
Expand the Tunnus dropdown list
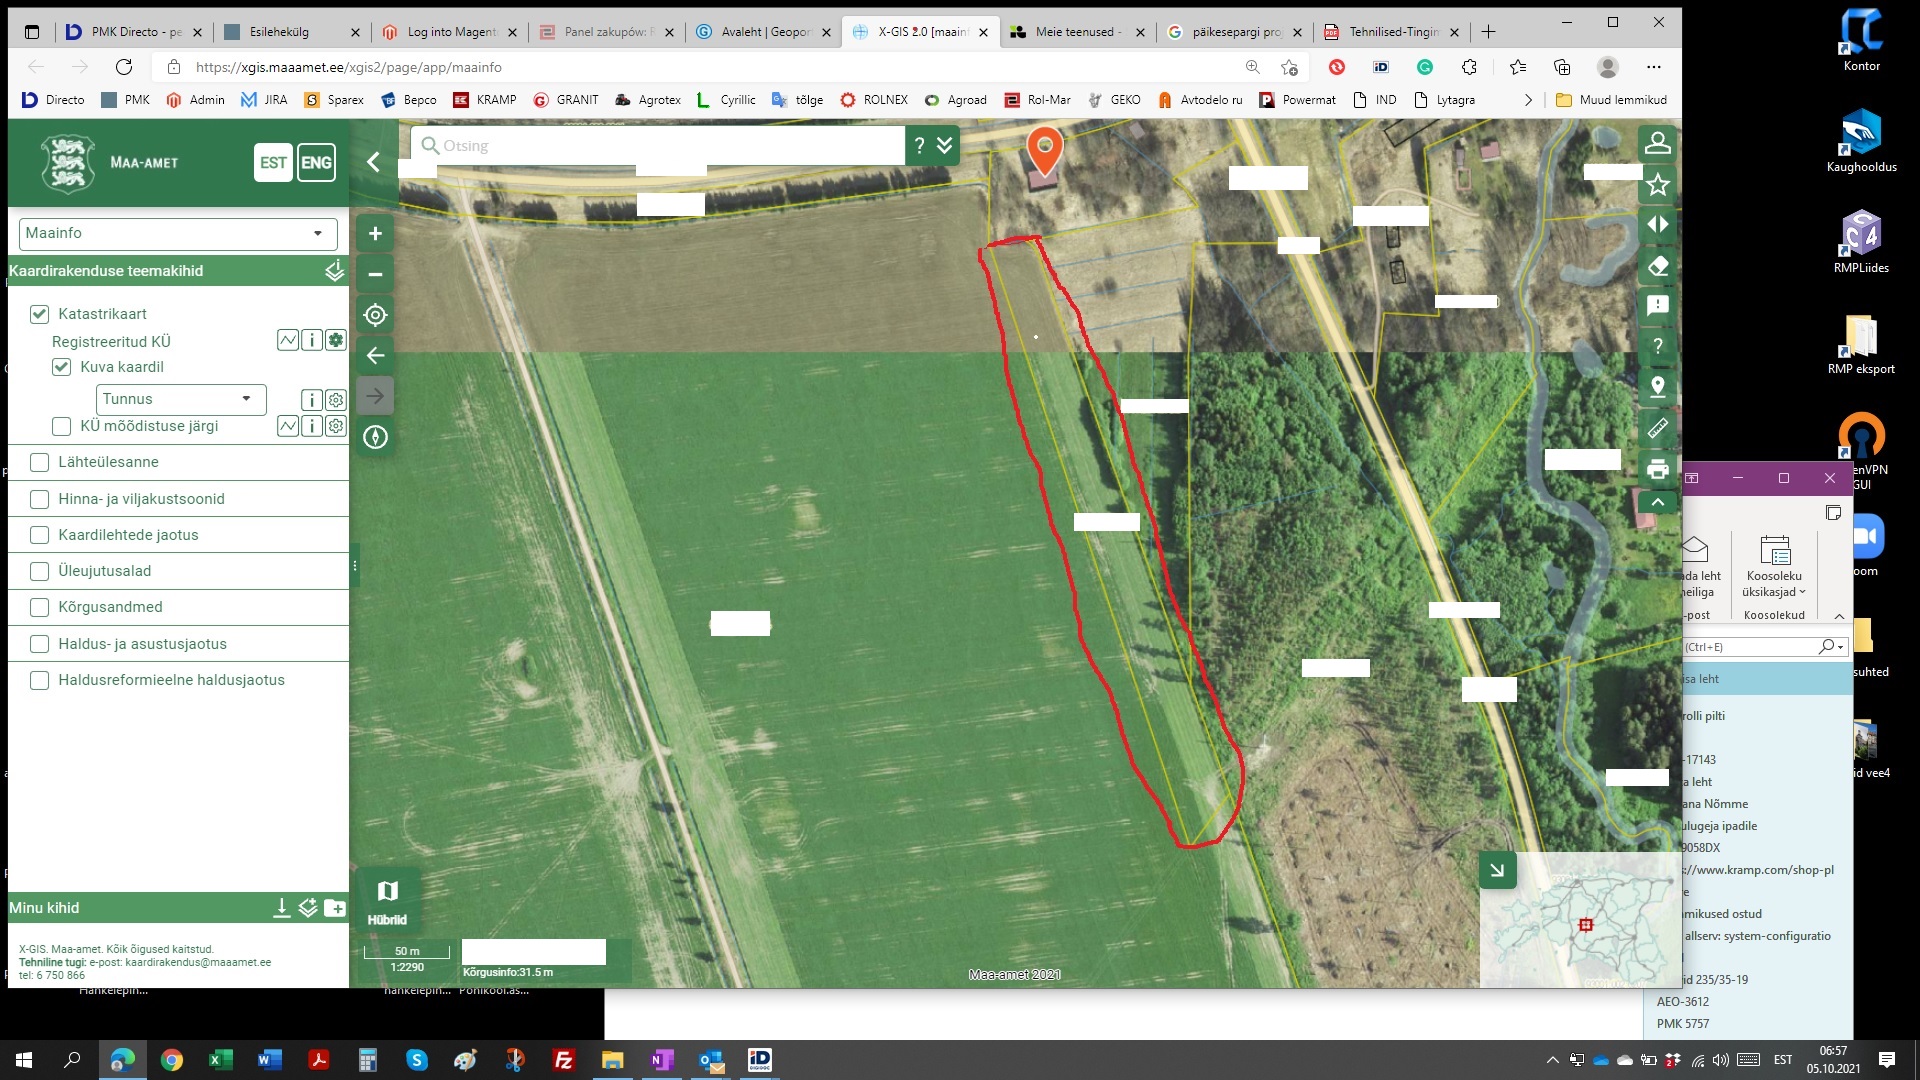point(181,399)
